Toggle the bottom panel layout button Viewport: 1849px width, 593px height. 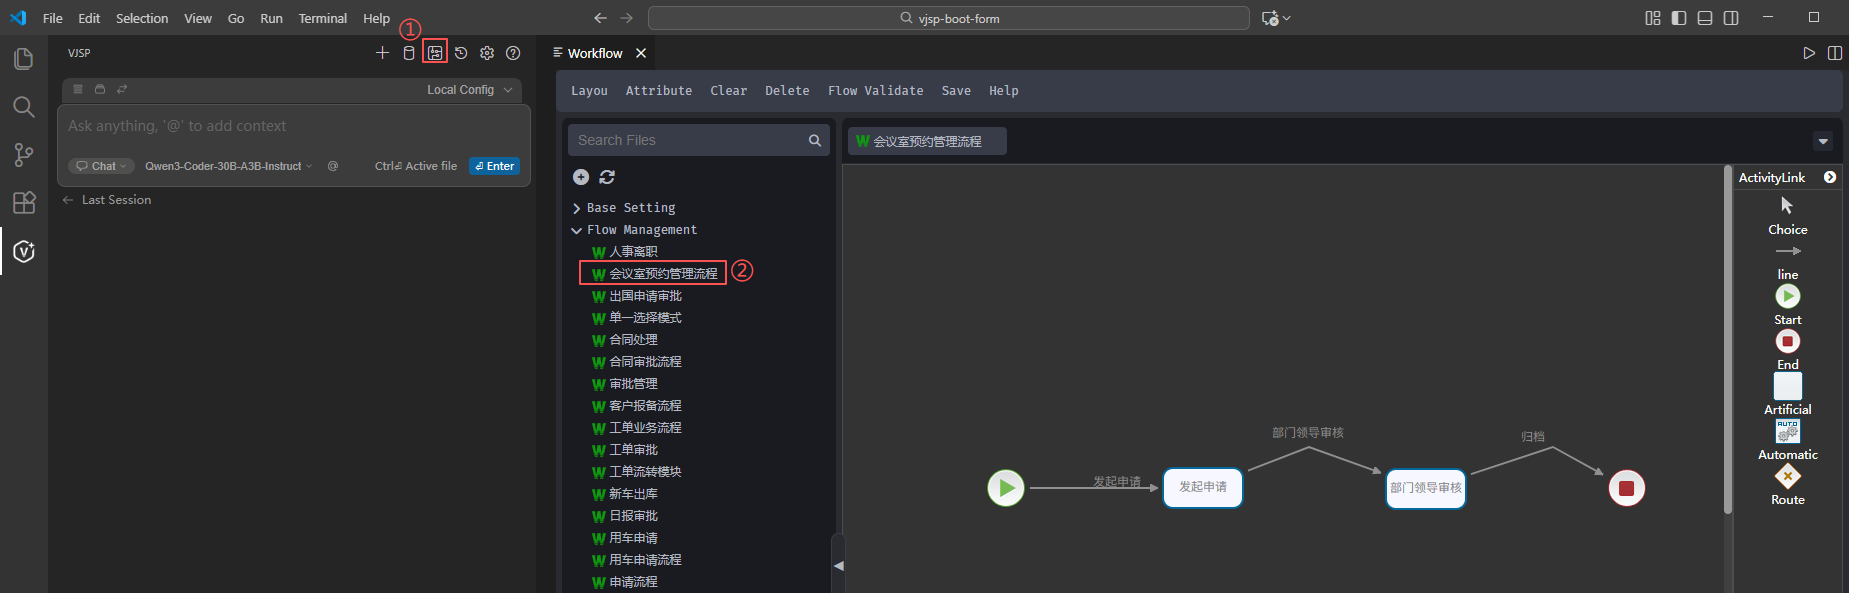(x=1705, y=18)
